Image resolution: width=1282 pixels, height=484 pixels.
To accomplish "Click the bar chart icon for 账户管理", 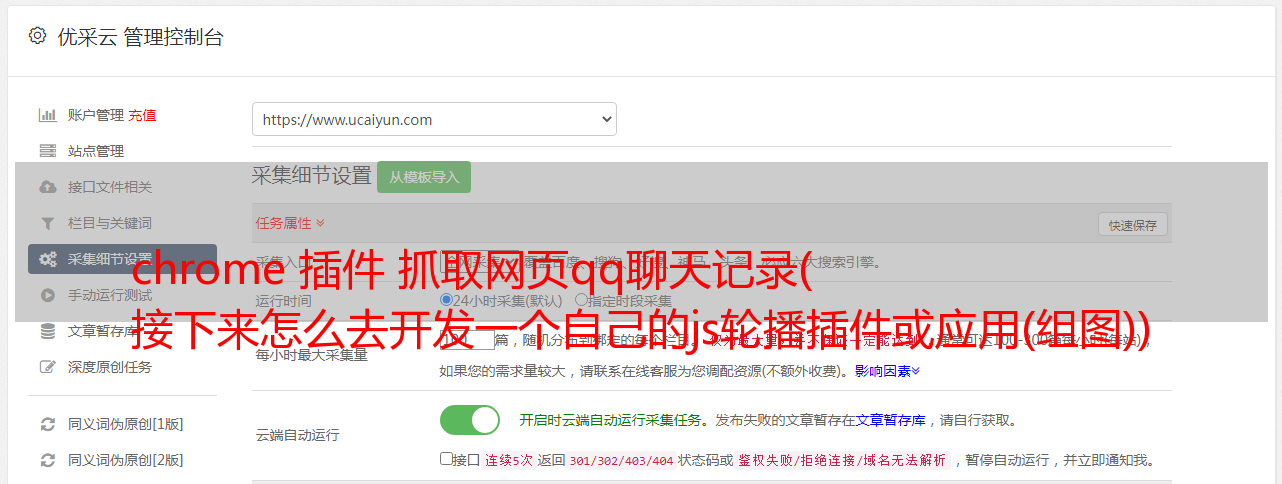I will (x=47, y=115).
